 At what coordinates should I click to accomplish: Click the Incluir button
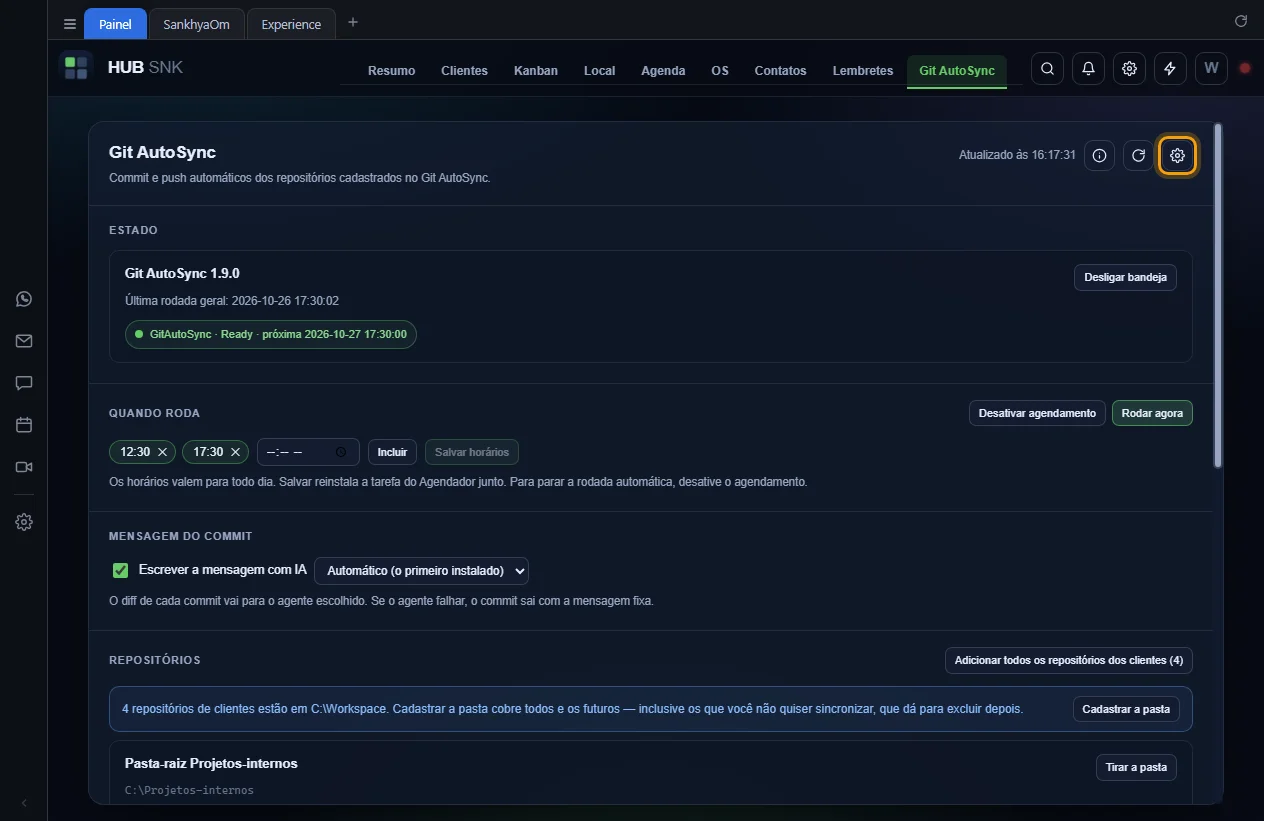click(x=392, y=452)
